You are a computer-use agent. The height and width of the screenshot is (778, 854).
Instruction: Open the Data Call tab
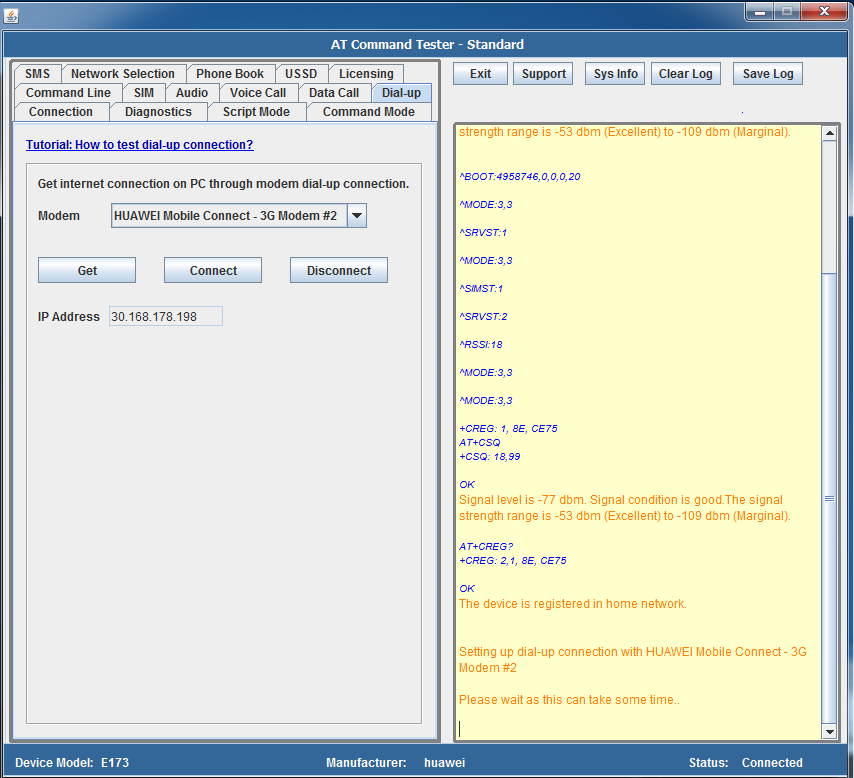(x=334, y=93)
